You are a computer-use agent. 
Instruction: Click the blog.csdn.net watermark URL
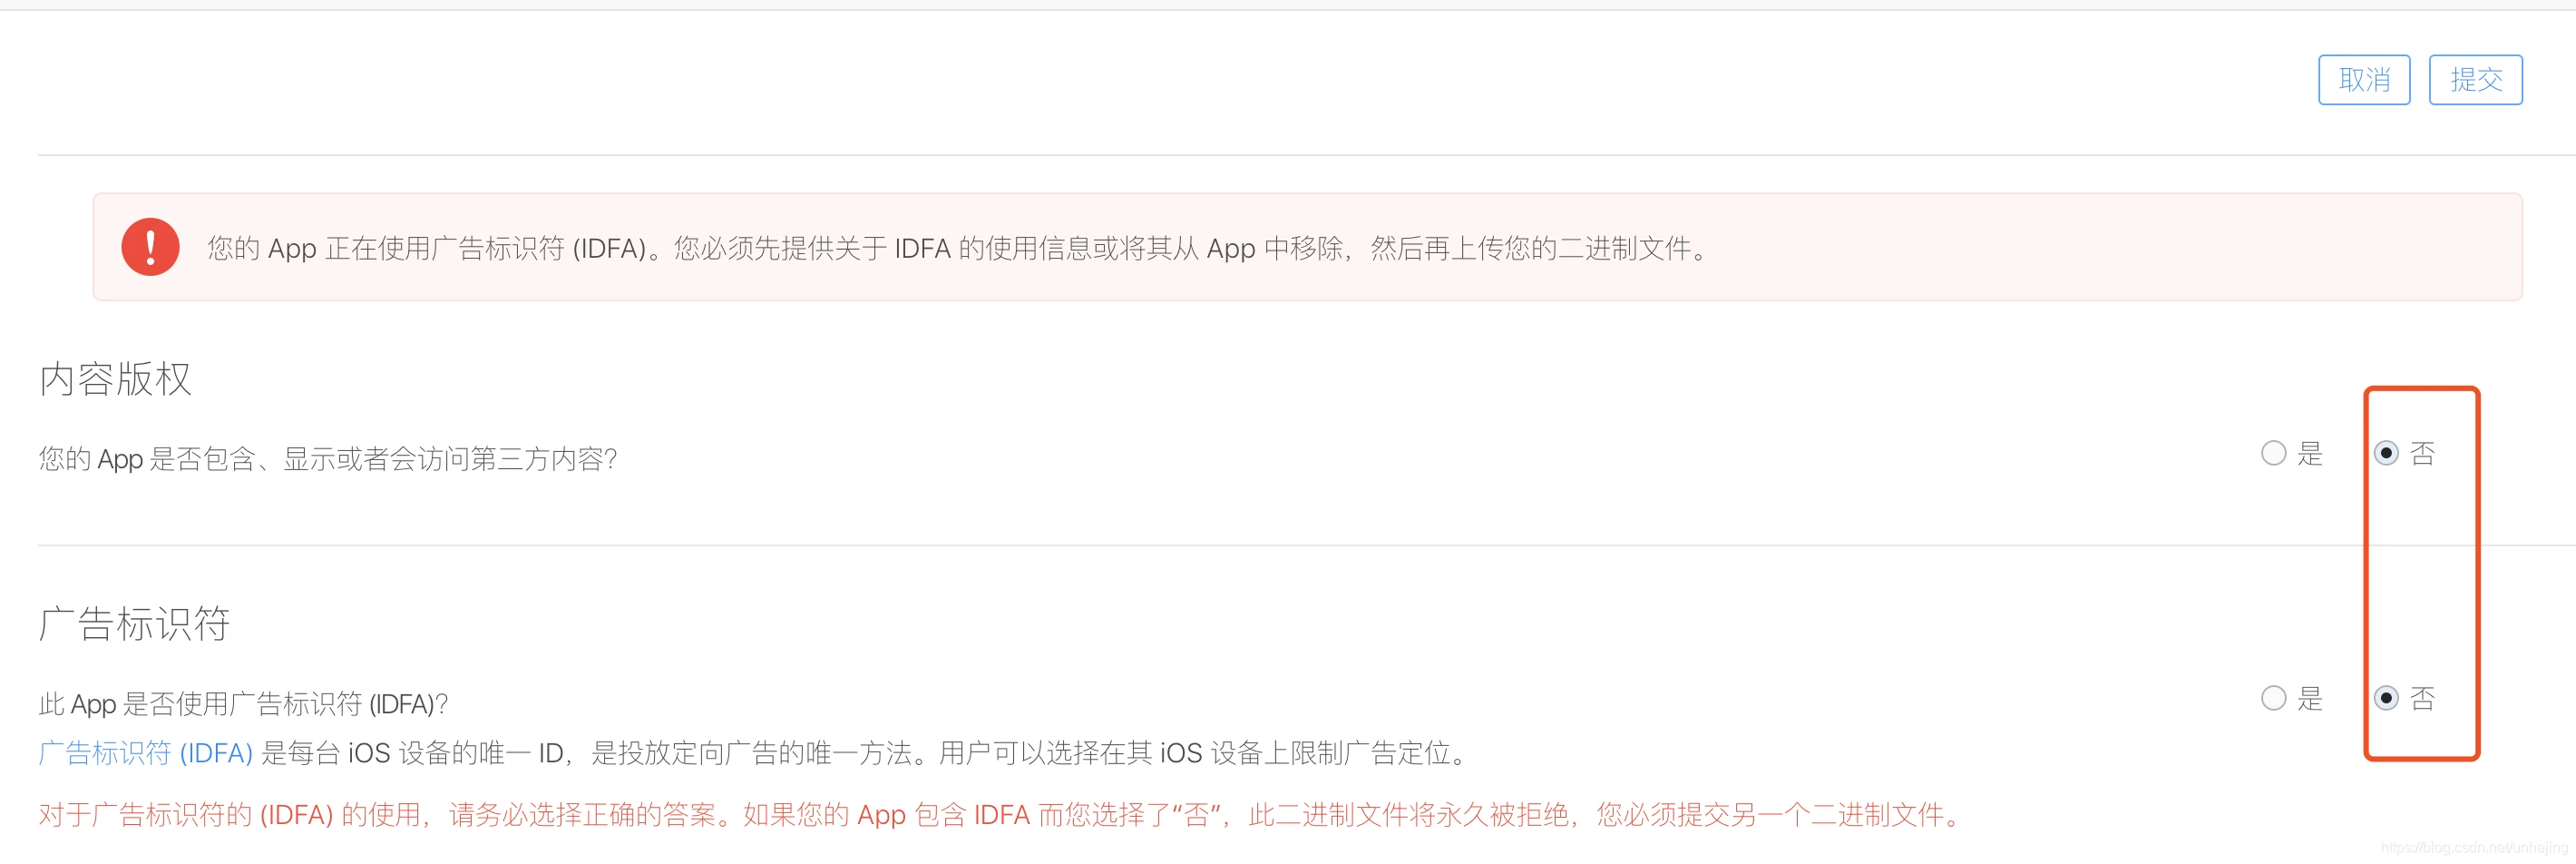[2474, 847]
